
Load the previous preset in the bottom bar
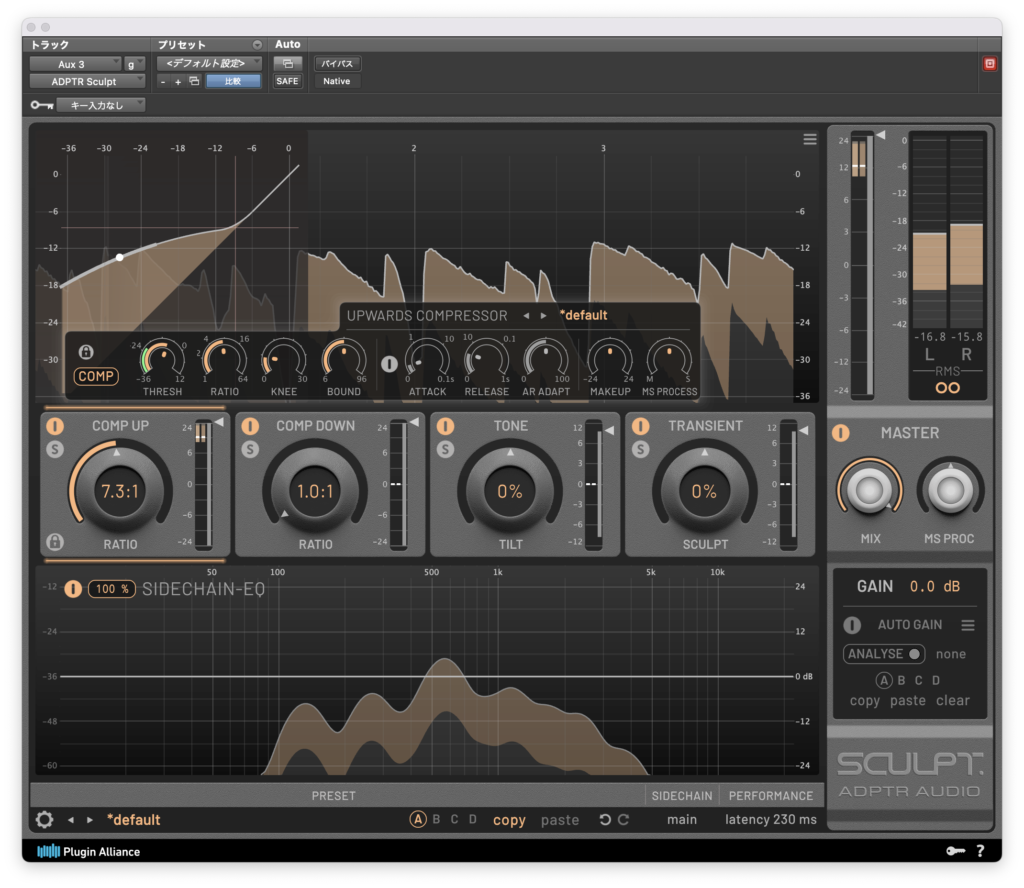pyautogui.click(x=71, y=819)
